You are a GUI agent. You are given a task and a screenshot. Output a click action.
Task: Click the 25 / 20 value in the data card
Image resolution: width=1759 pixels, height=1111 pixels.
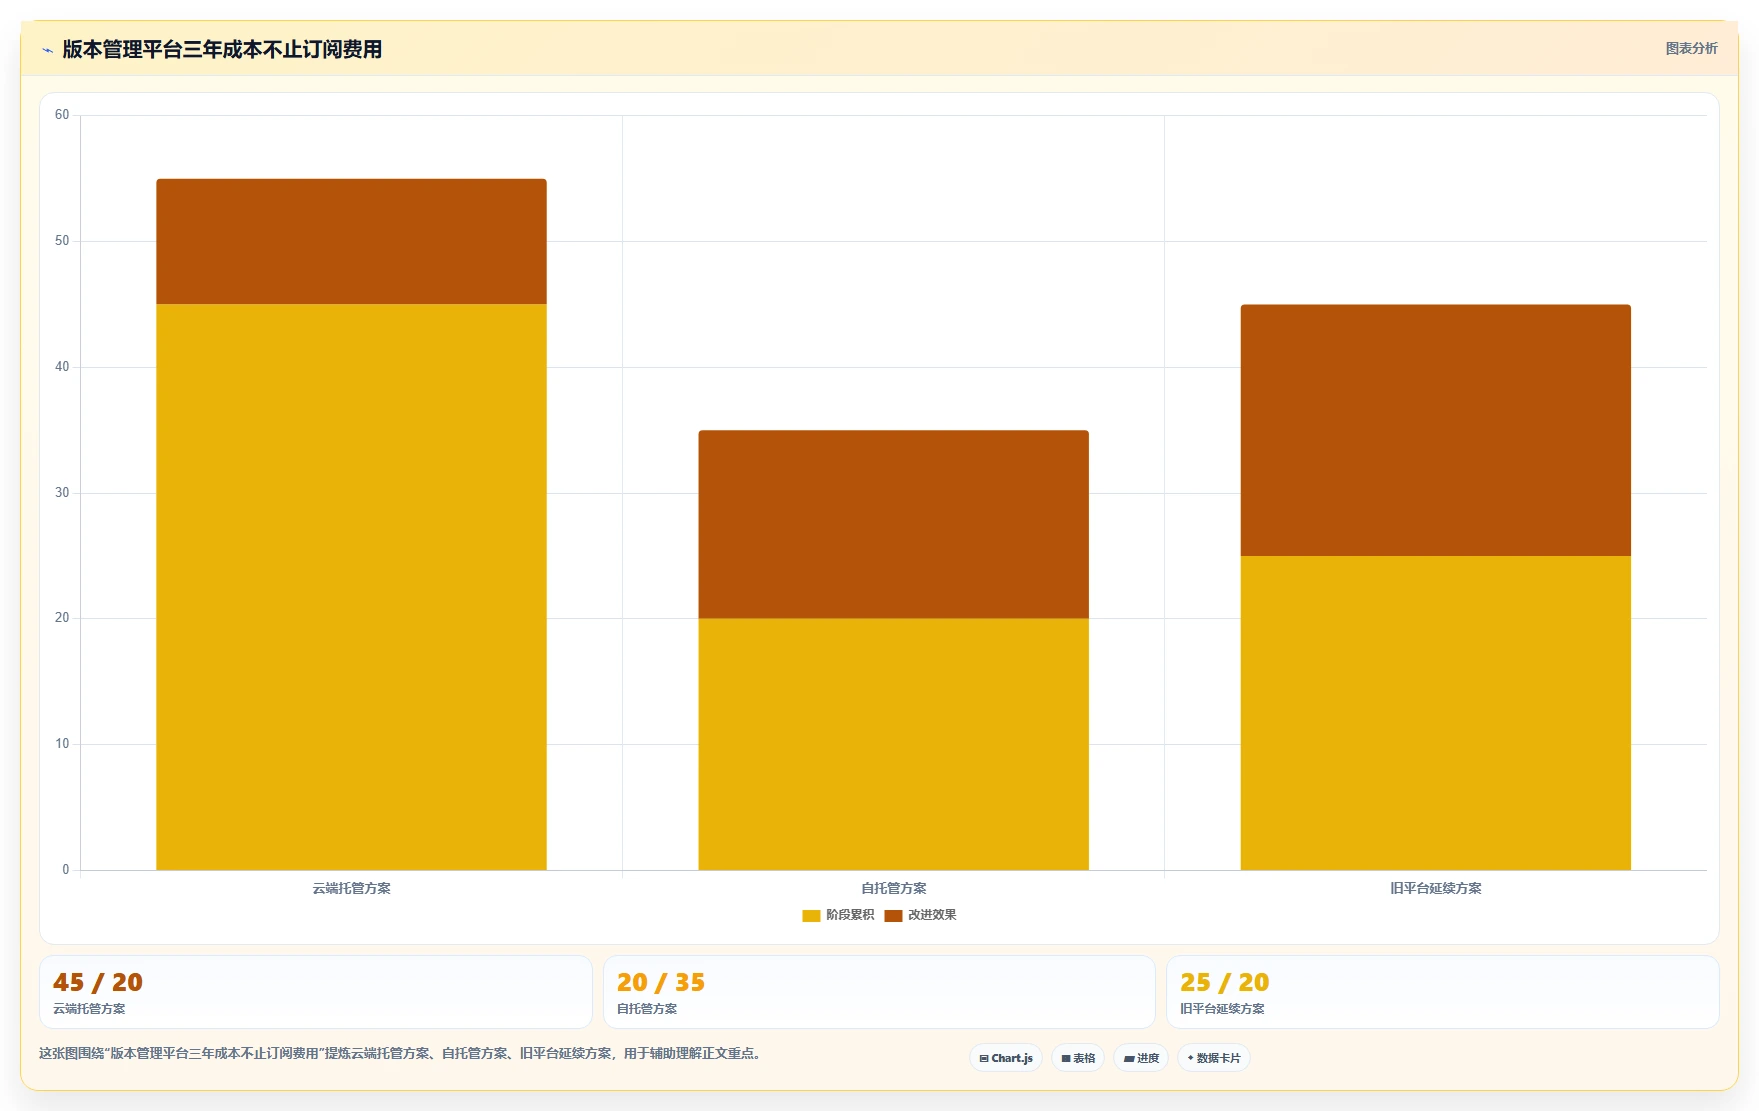tap(1224, 982)
